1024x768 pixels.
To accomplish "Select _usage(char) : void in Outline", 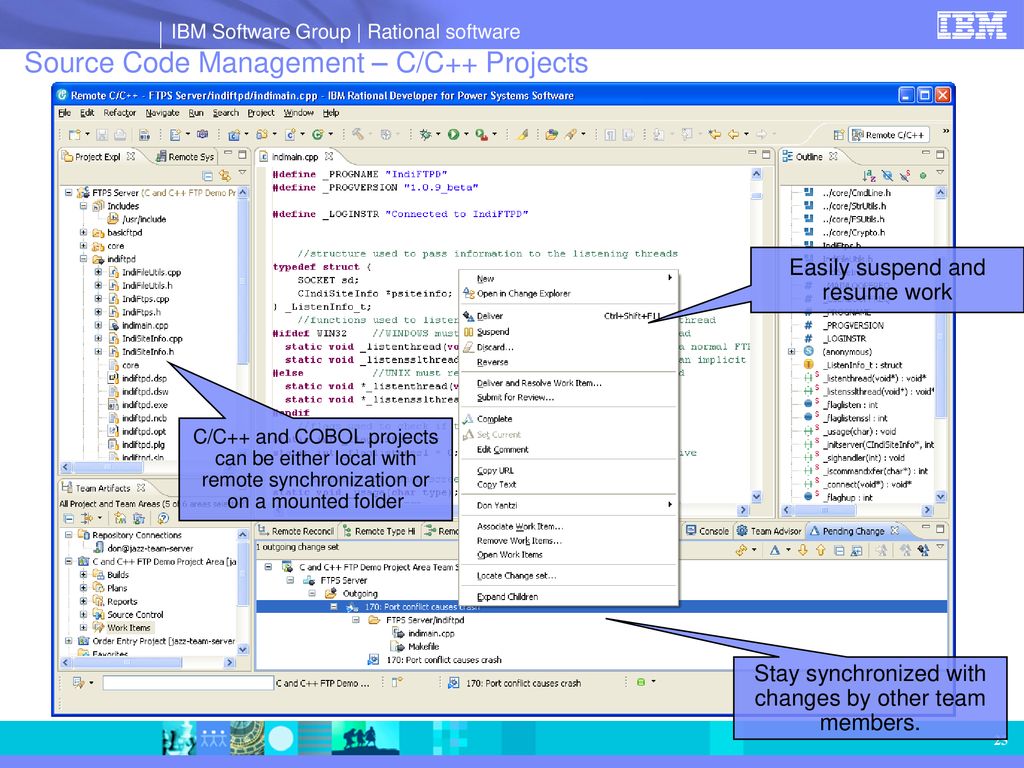I will pyautogui.click(x=860, y=432).
